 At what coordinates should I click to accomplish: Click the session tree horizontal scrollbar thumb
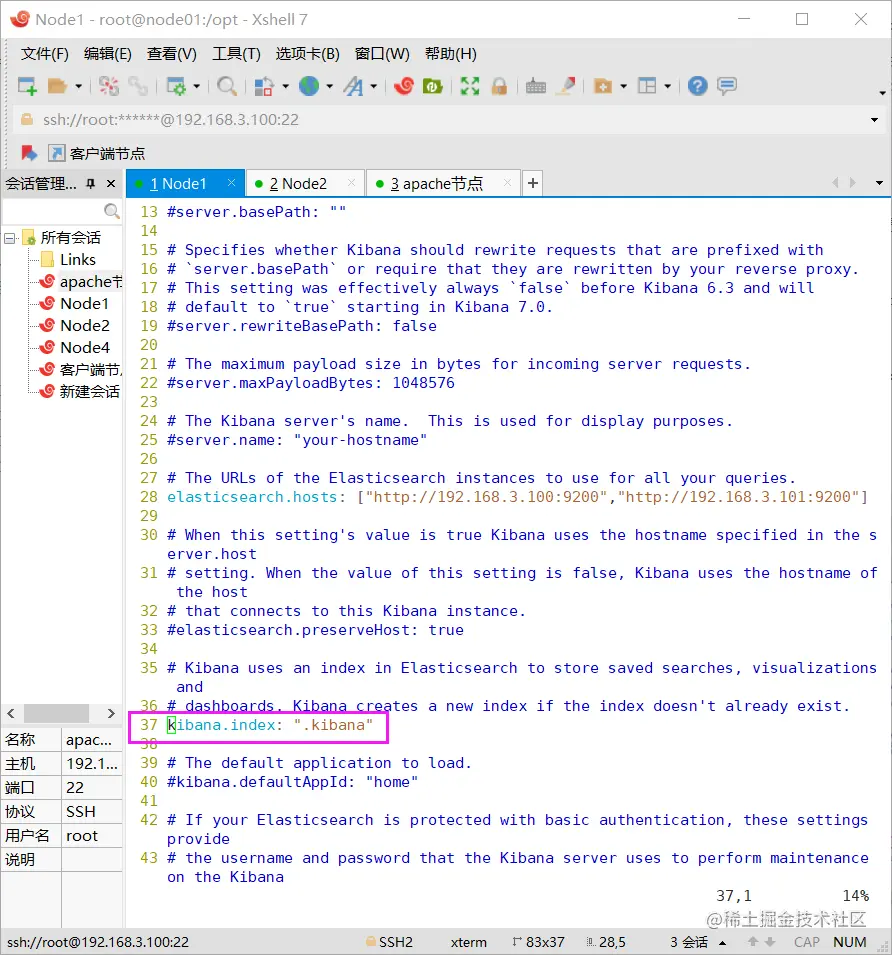[x=57, y=713]
